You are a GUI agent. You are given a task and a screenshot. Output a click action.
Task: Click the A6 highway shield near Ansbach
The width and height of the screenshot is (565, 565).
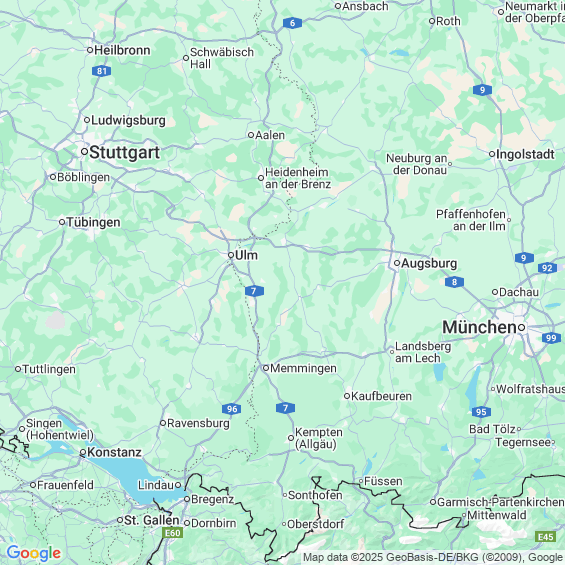292,23
